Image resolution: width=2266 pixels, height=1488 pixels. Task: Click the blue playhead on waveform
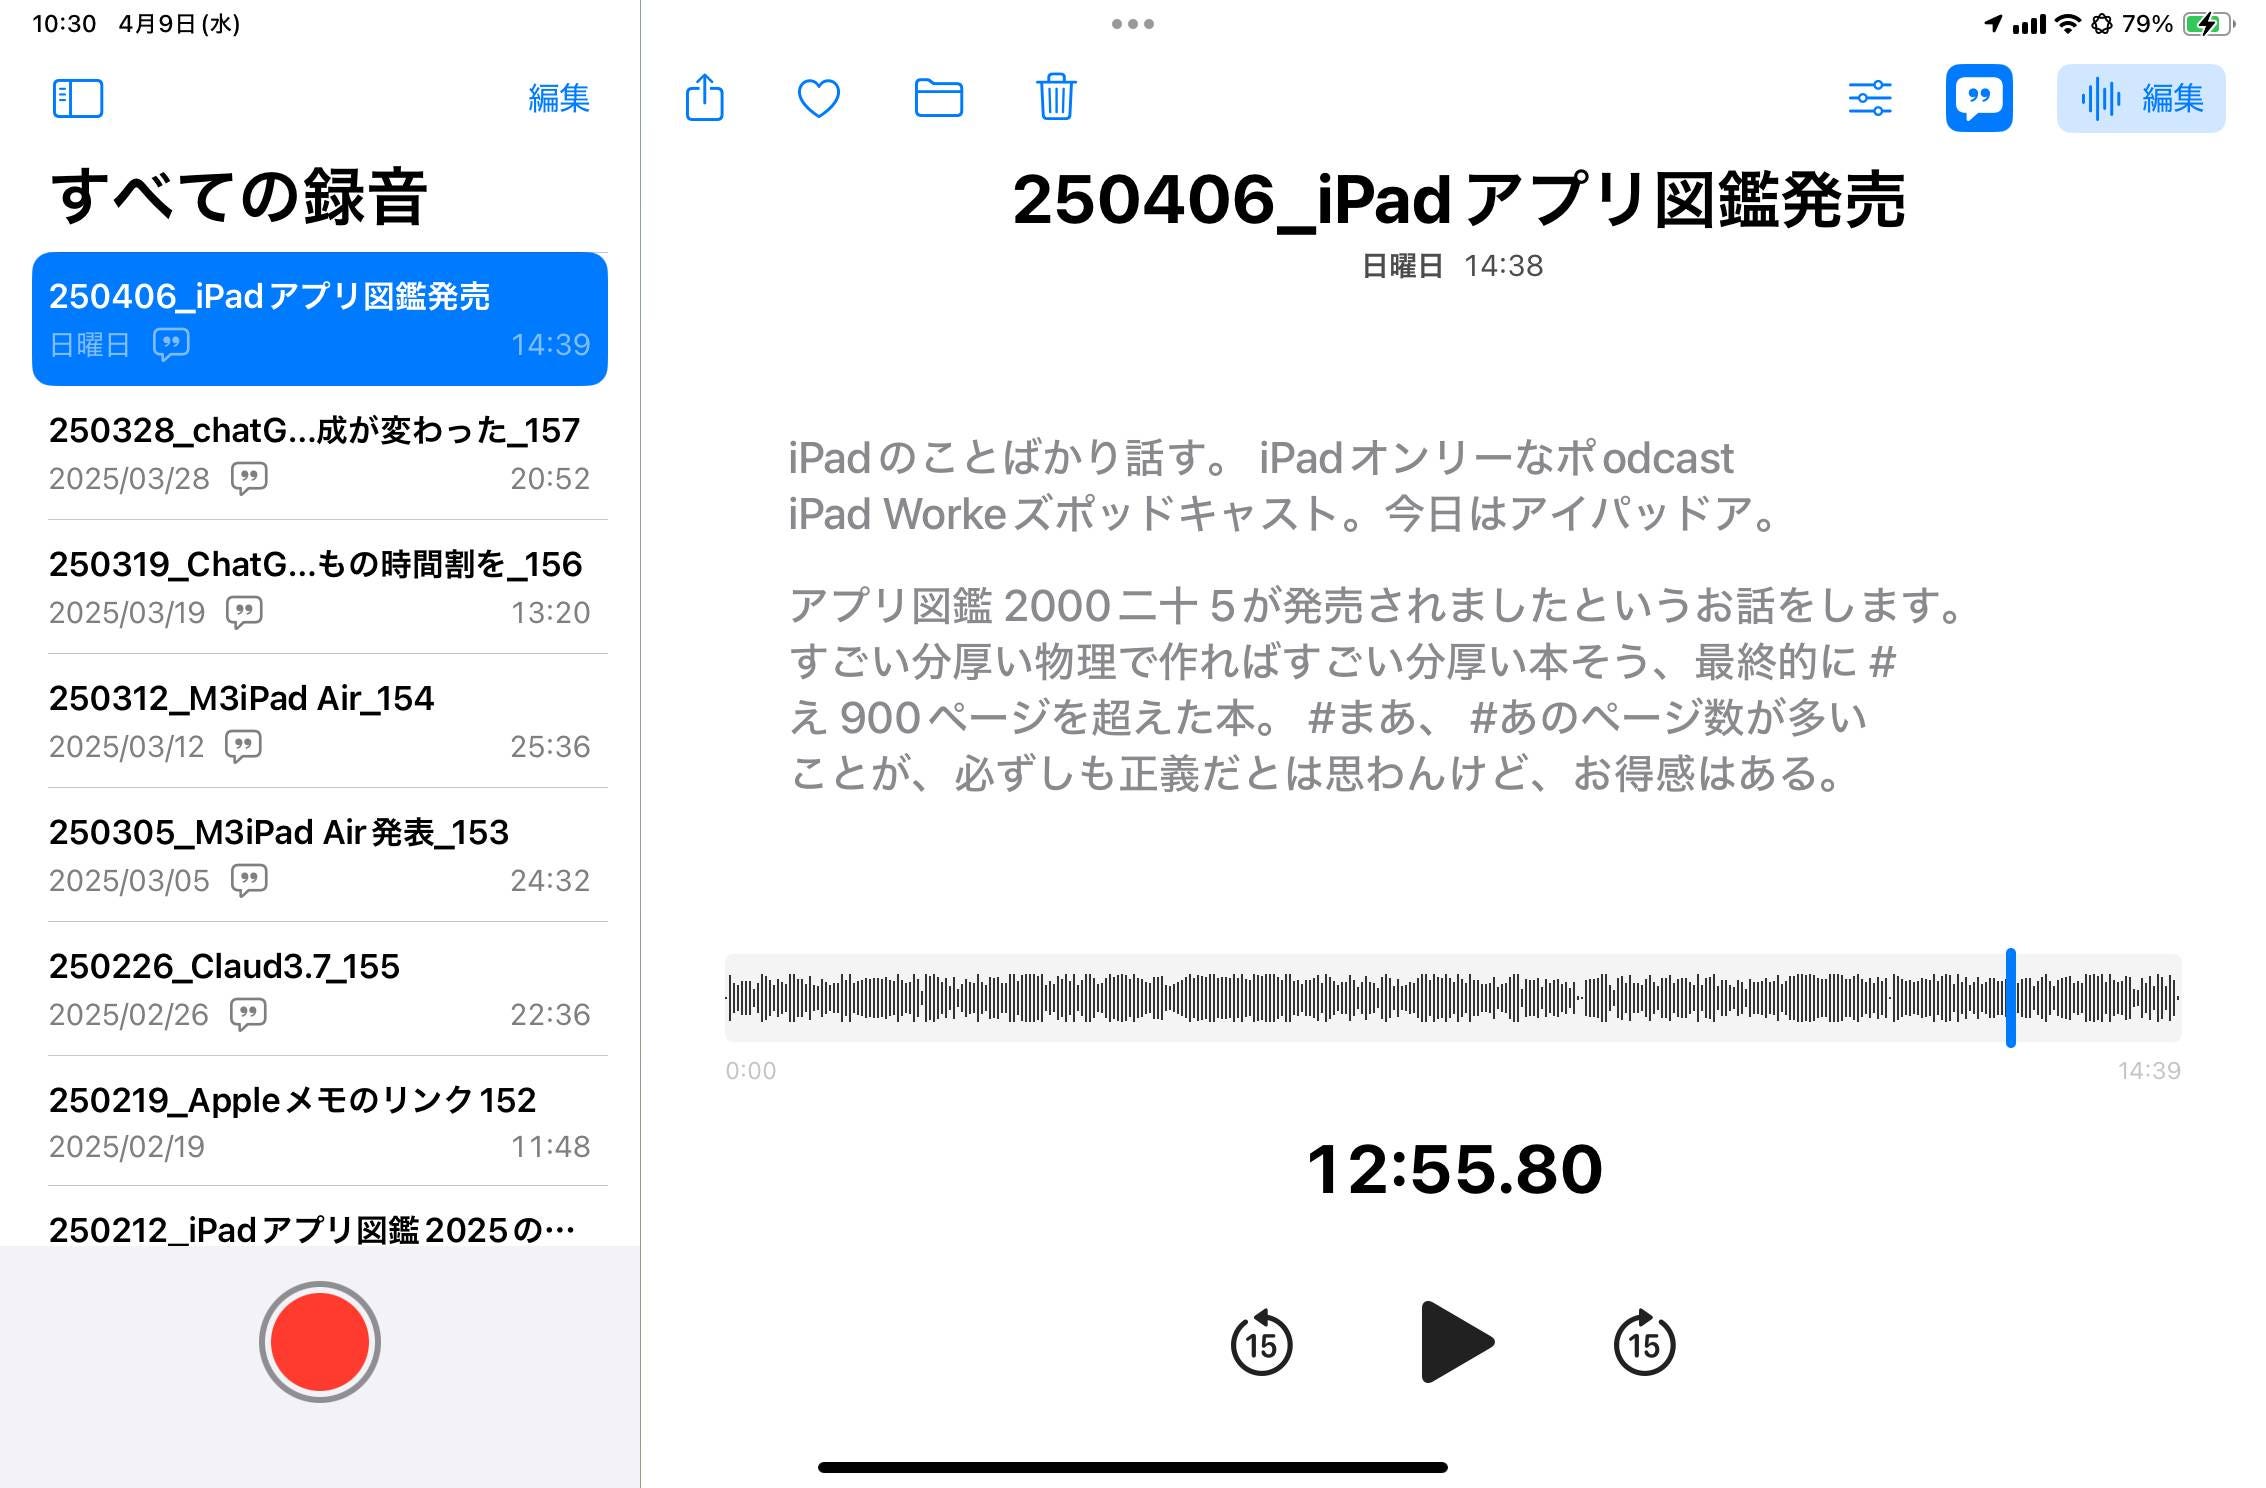(x=2010, y=997)
